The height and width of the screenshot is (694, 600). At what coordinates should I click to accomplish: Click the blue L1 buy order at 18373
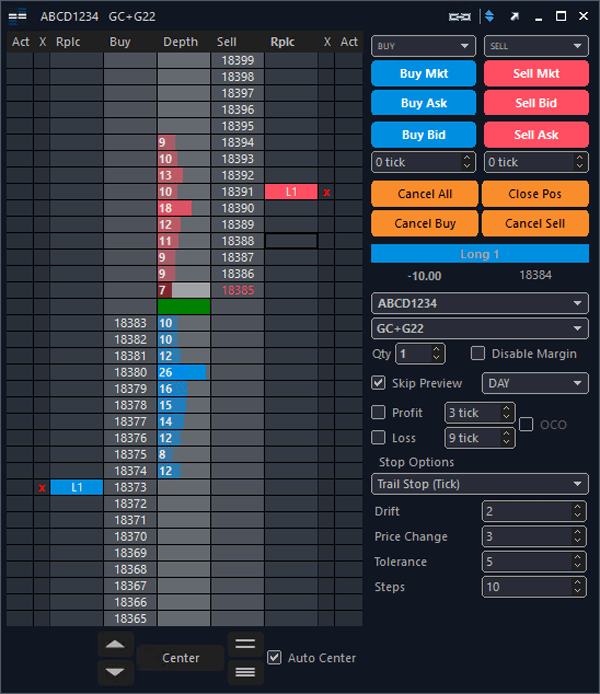click(77, 487)
